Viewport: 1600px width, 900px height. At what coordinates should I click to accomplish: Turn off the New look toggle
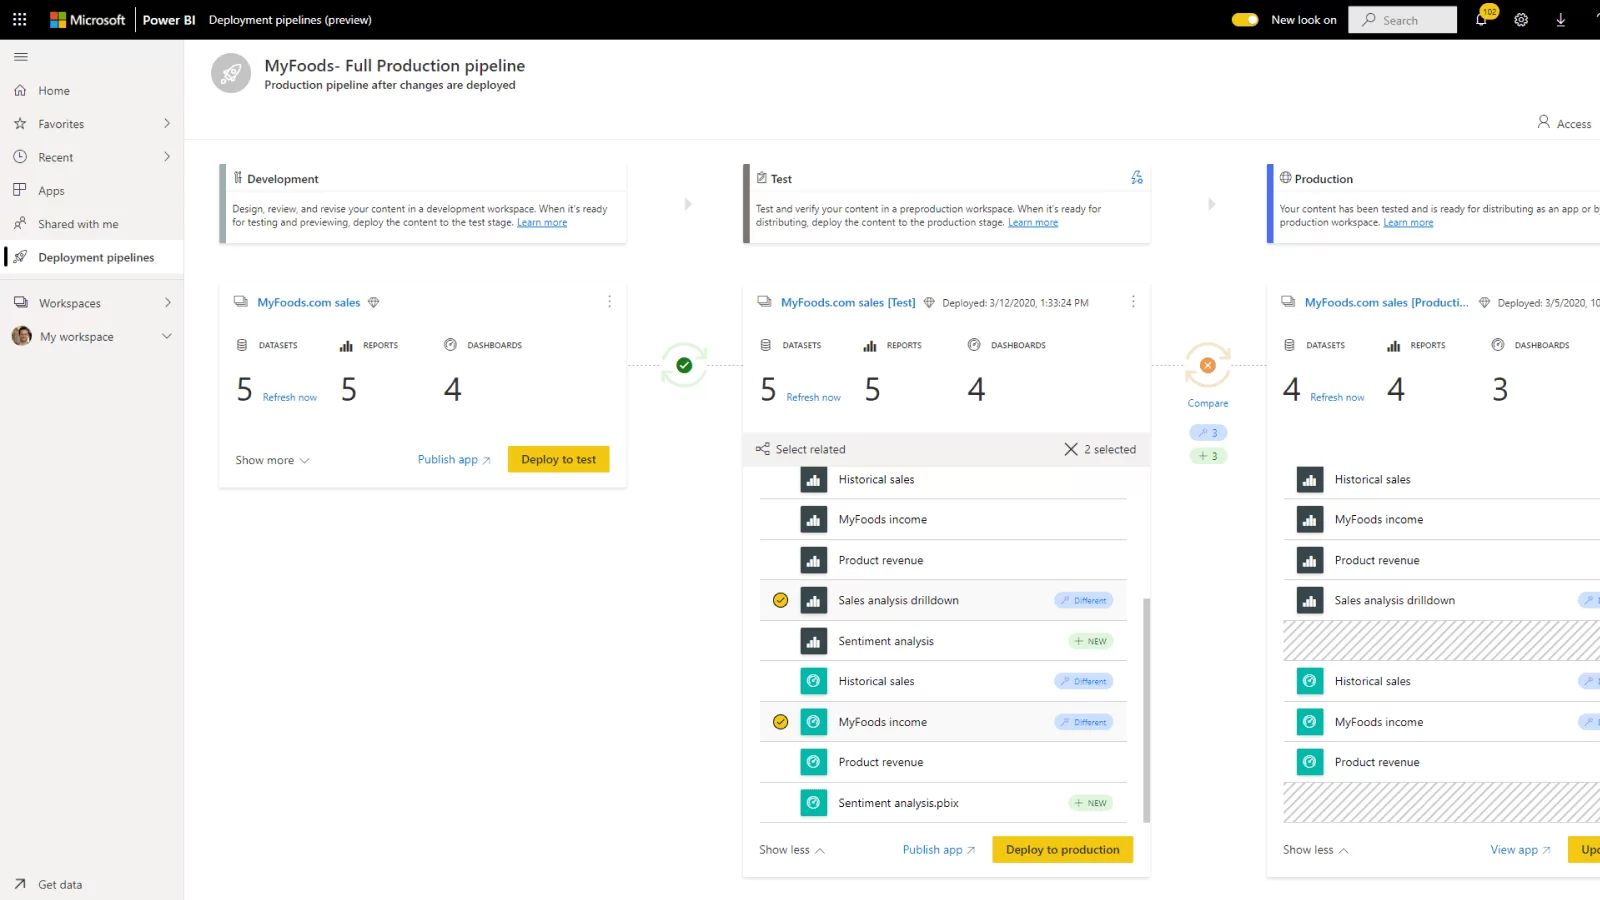[x=1245, y=20]
